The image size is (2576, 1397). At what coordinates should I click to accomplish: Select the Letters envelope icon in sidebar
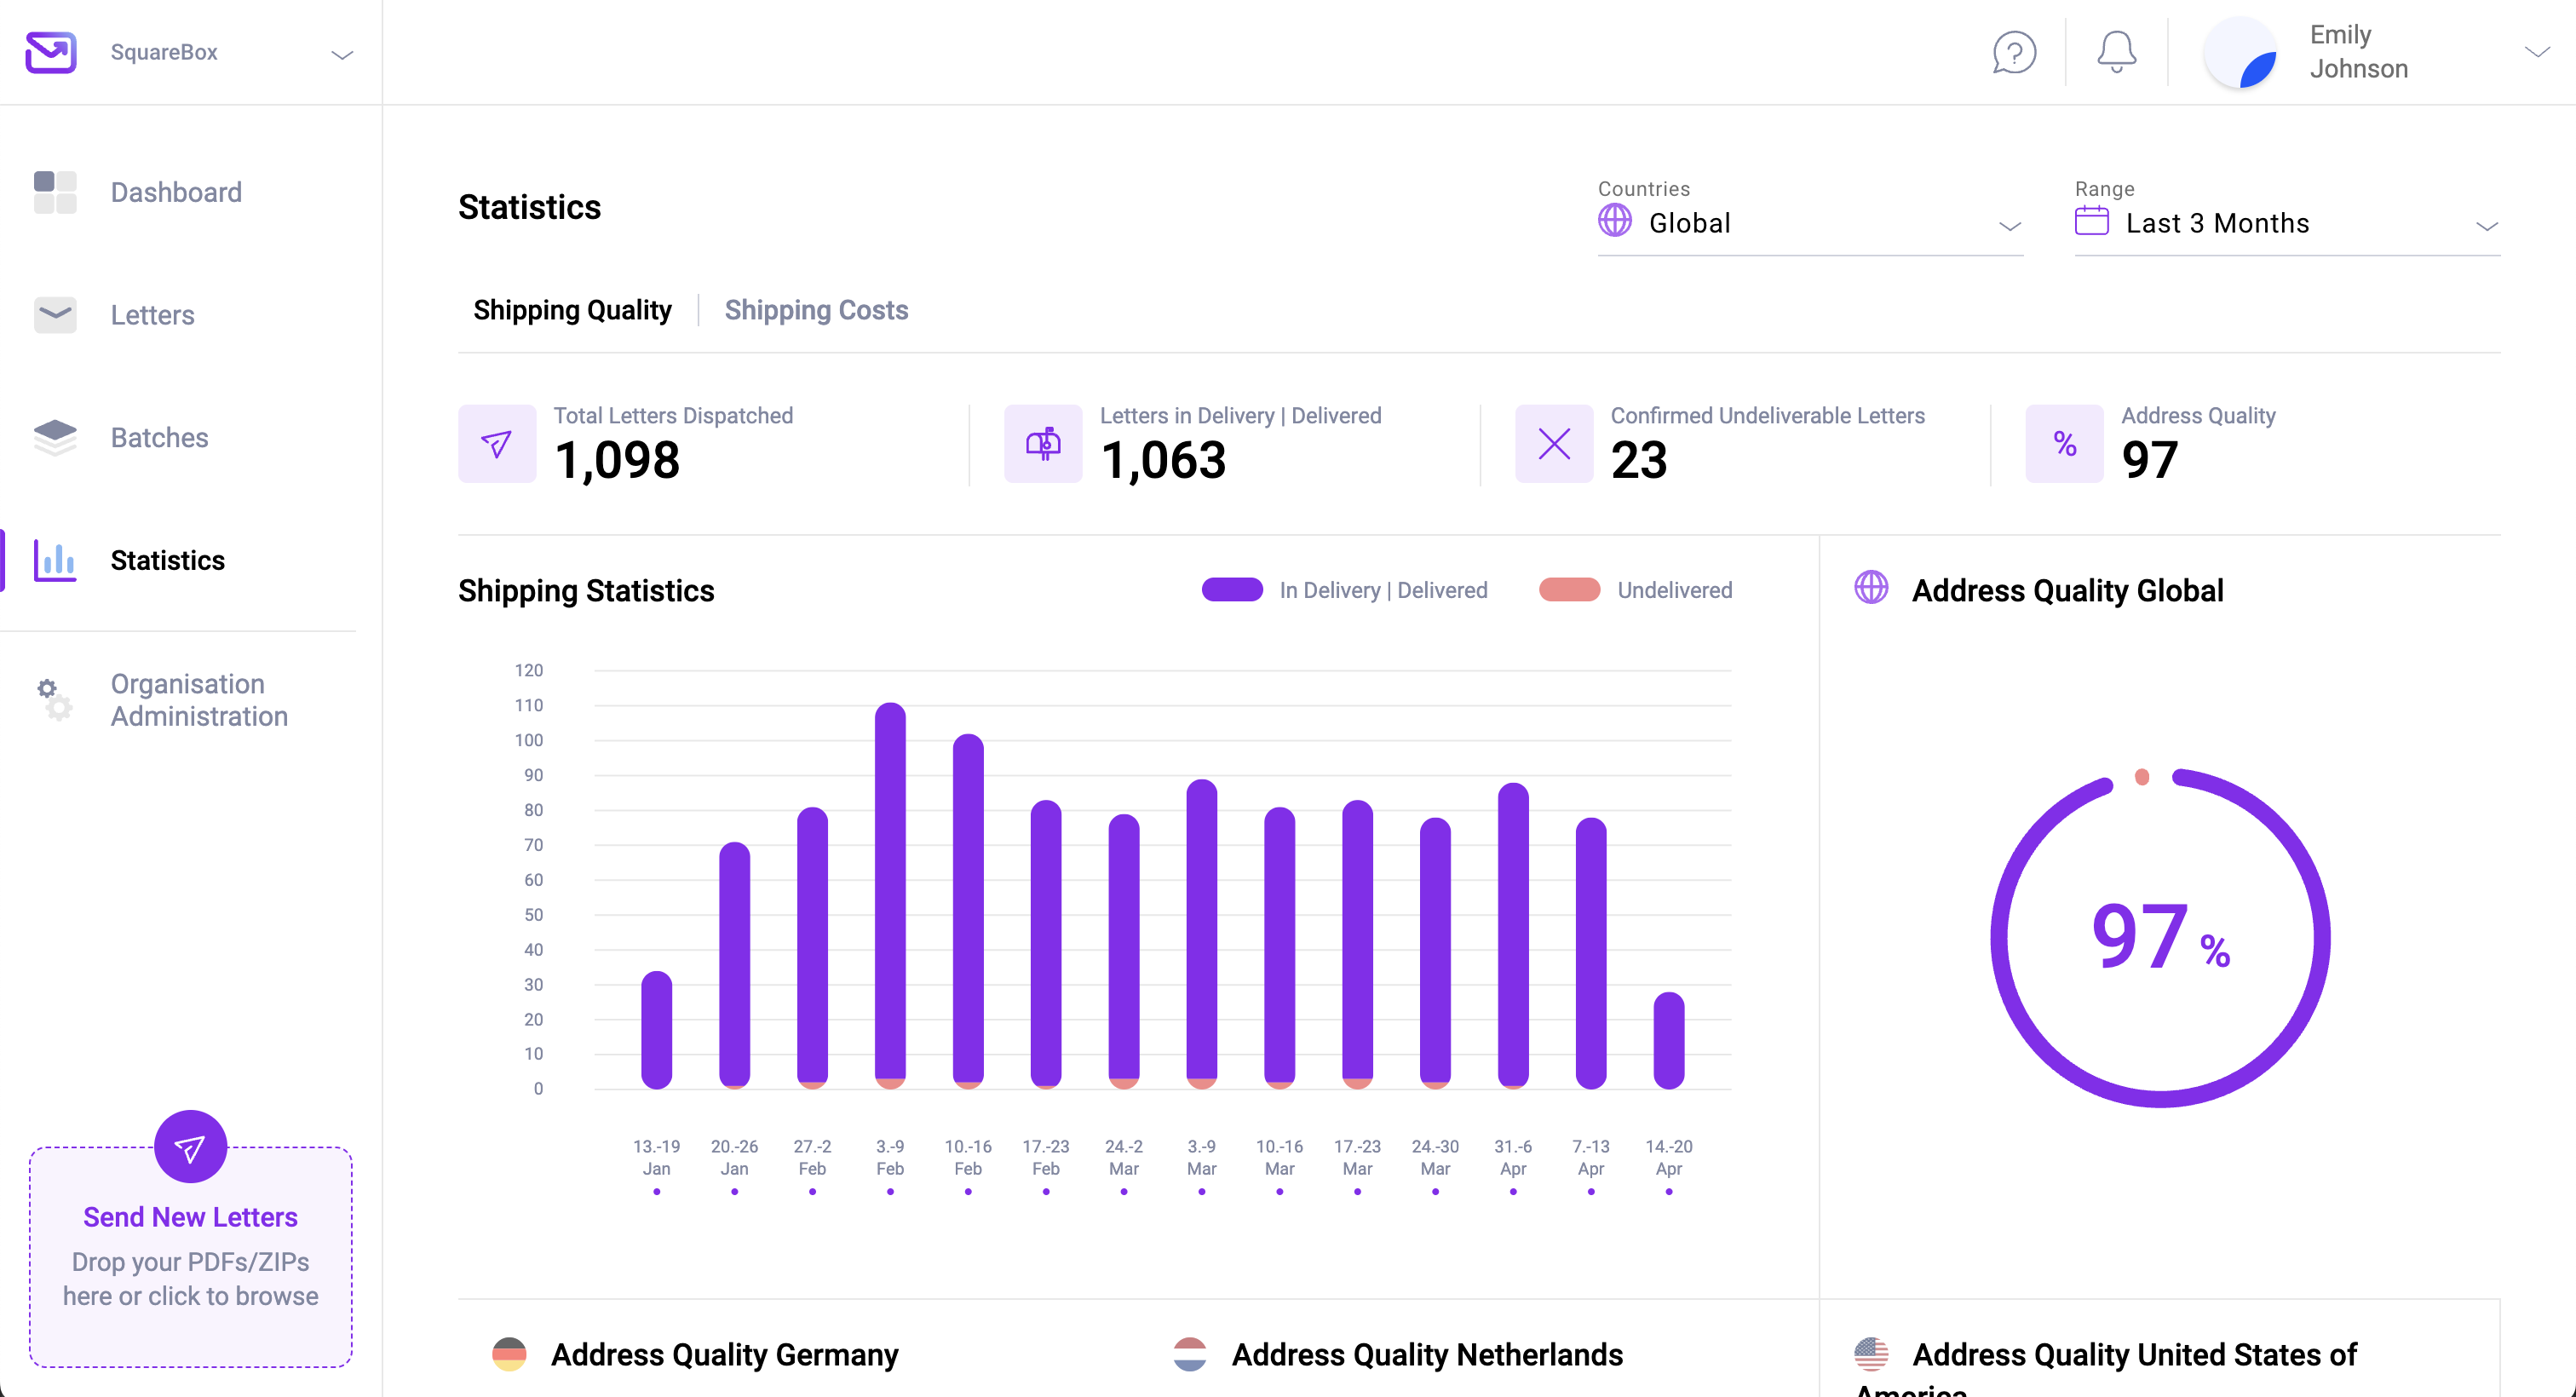55,315
